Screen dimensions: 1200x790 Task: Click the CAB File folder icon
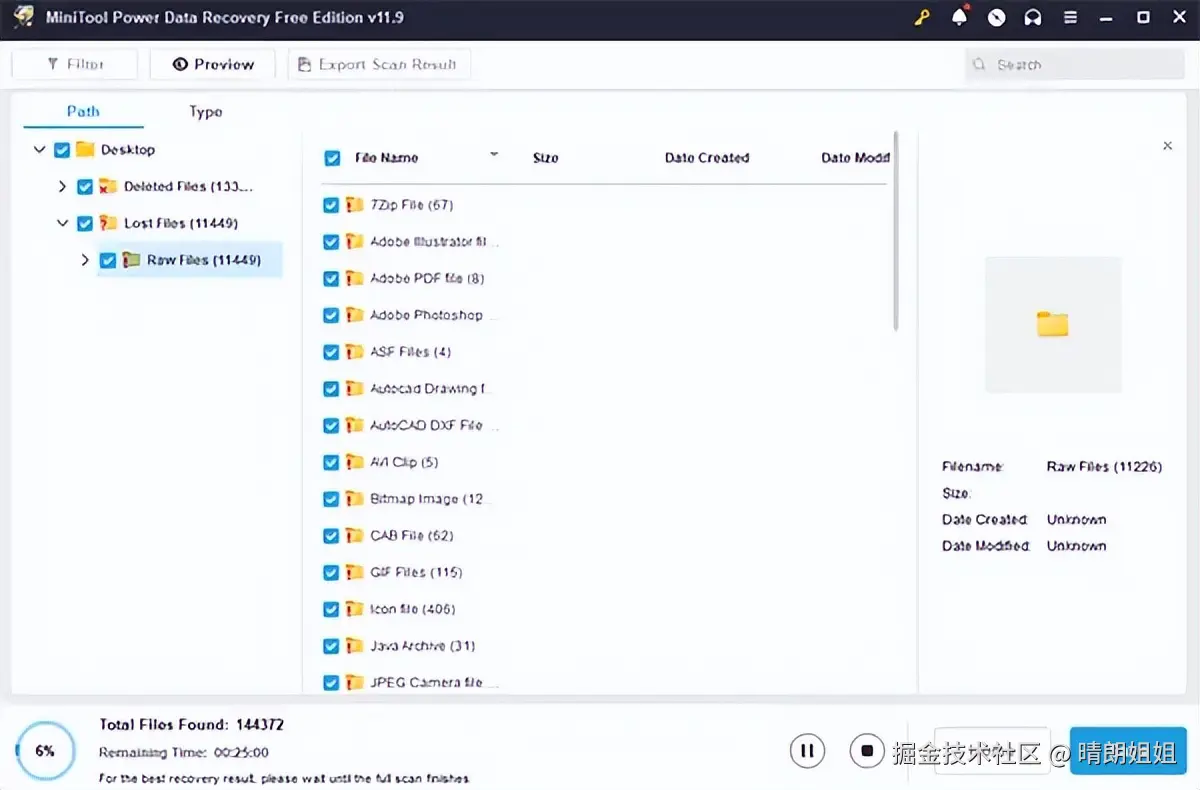pyautogui.click(x=354, y=536)
